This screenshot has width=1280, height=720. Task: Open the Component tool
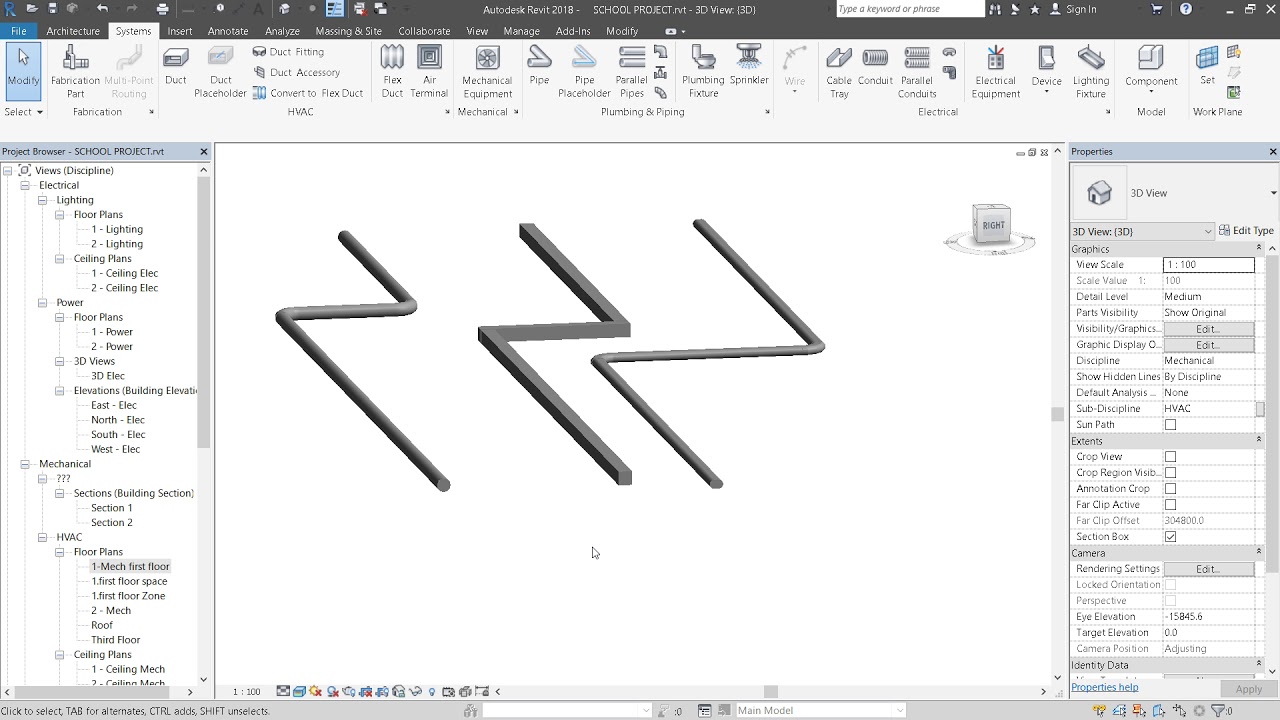tap(1151, 71)
